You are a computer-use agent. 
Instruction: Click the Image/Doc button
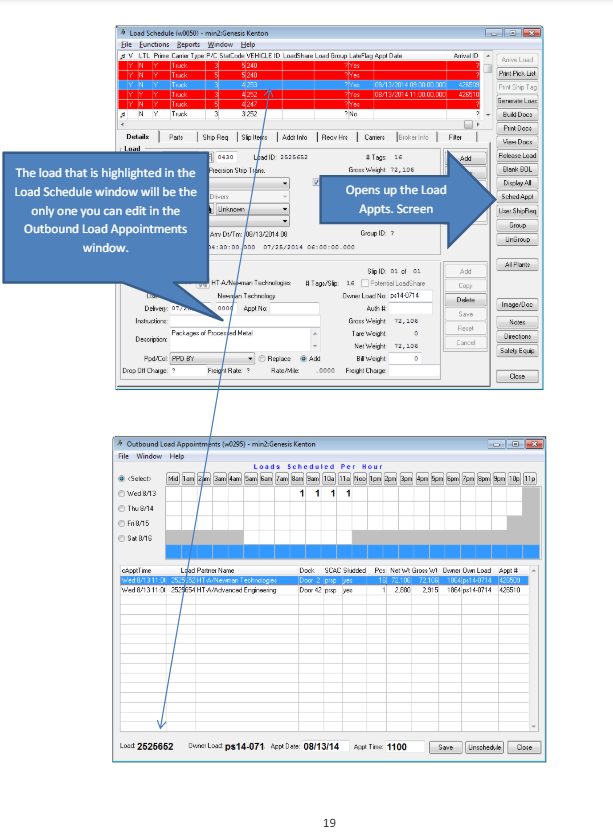pyautogui.click(x=517, y=304)
